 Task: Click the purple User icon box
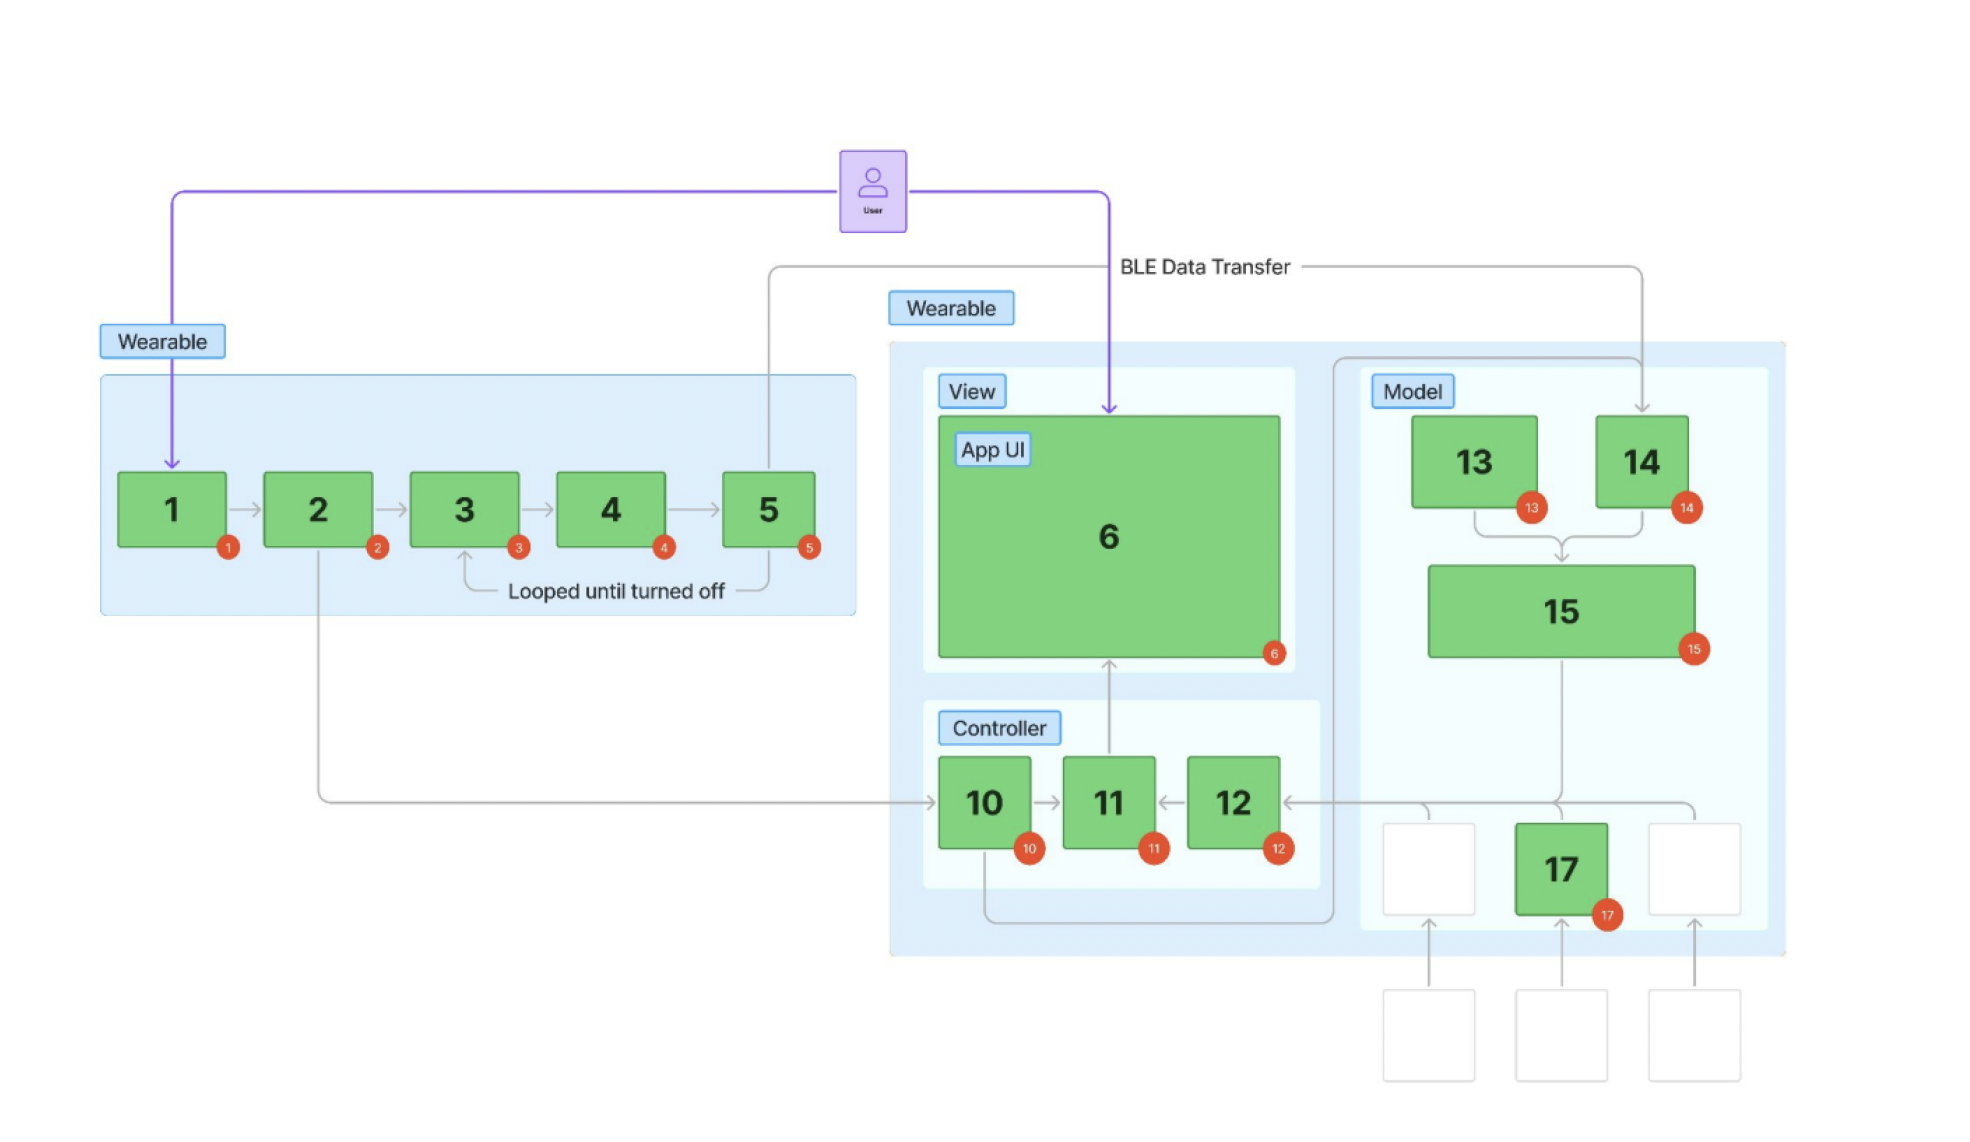pos(873,191)
